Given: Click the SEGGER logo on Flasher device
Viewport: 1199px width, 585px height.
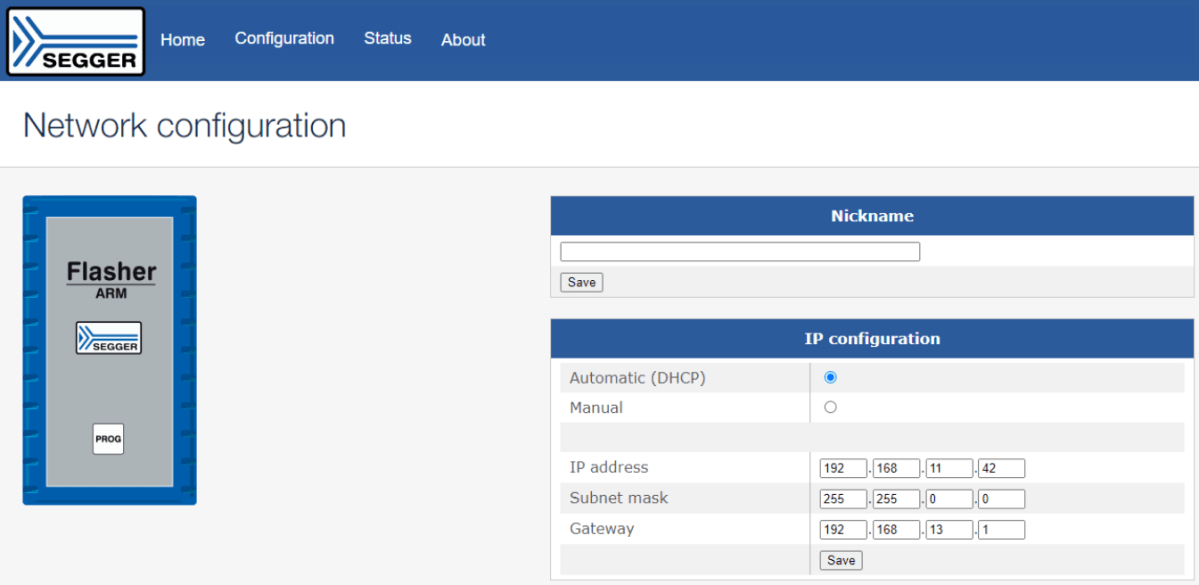Looking at the screenshot, I should (109, 338).
